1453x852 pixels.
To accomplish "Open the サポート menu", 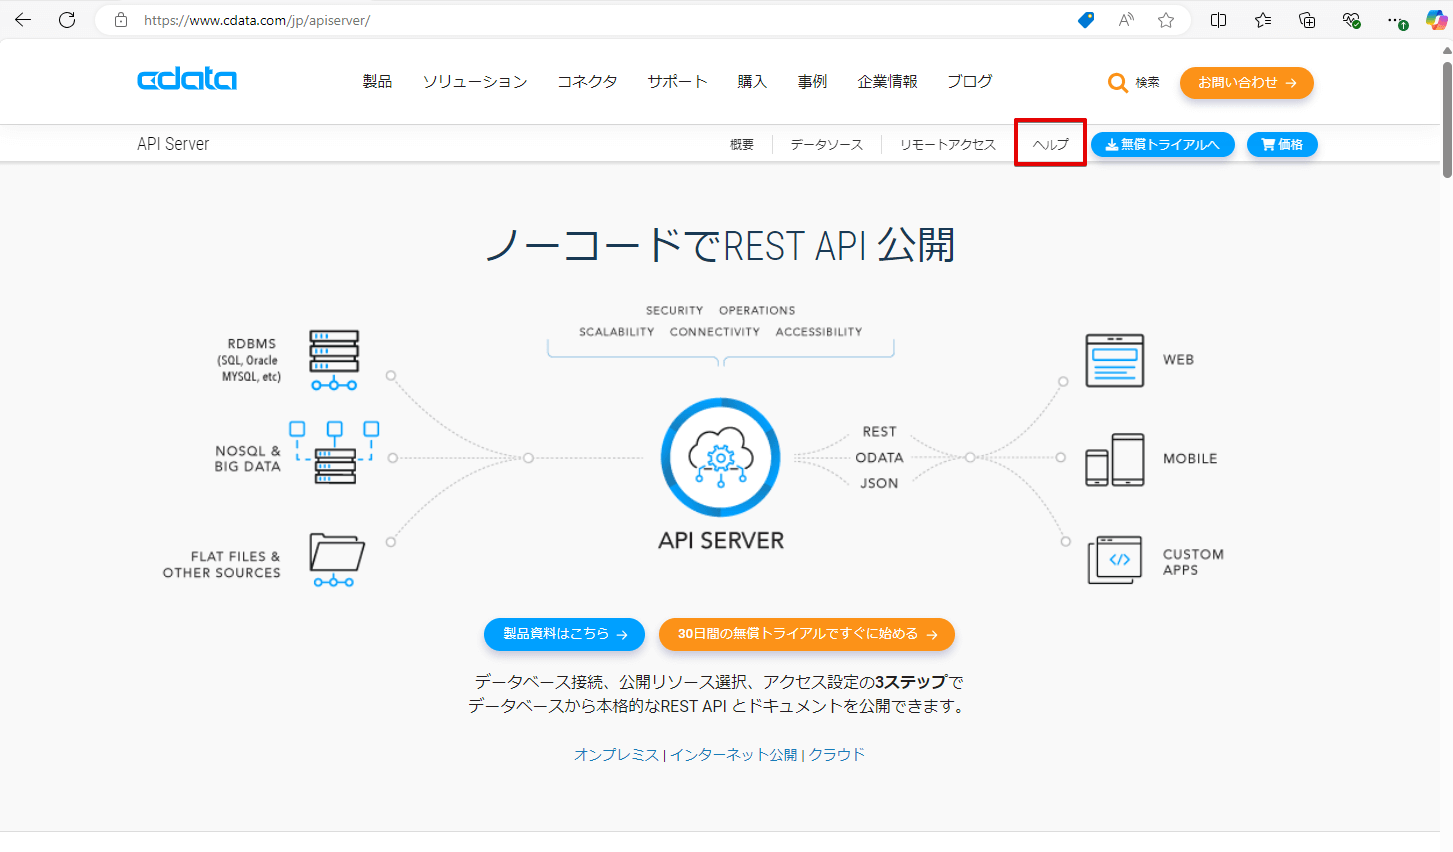I will [x=677, y=82].
